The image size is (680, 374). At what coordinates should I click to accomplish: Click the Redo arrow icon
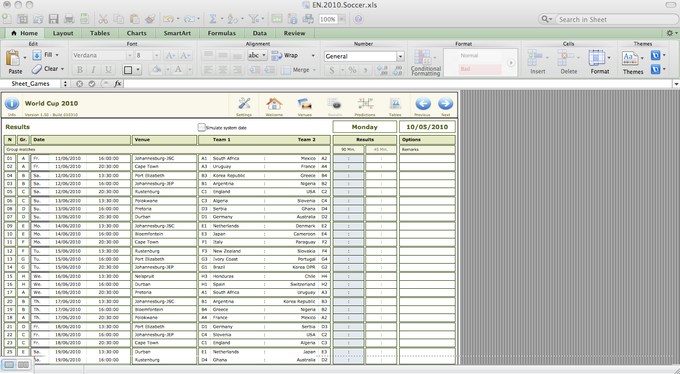point(190,19)
